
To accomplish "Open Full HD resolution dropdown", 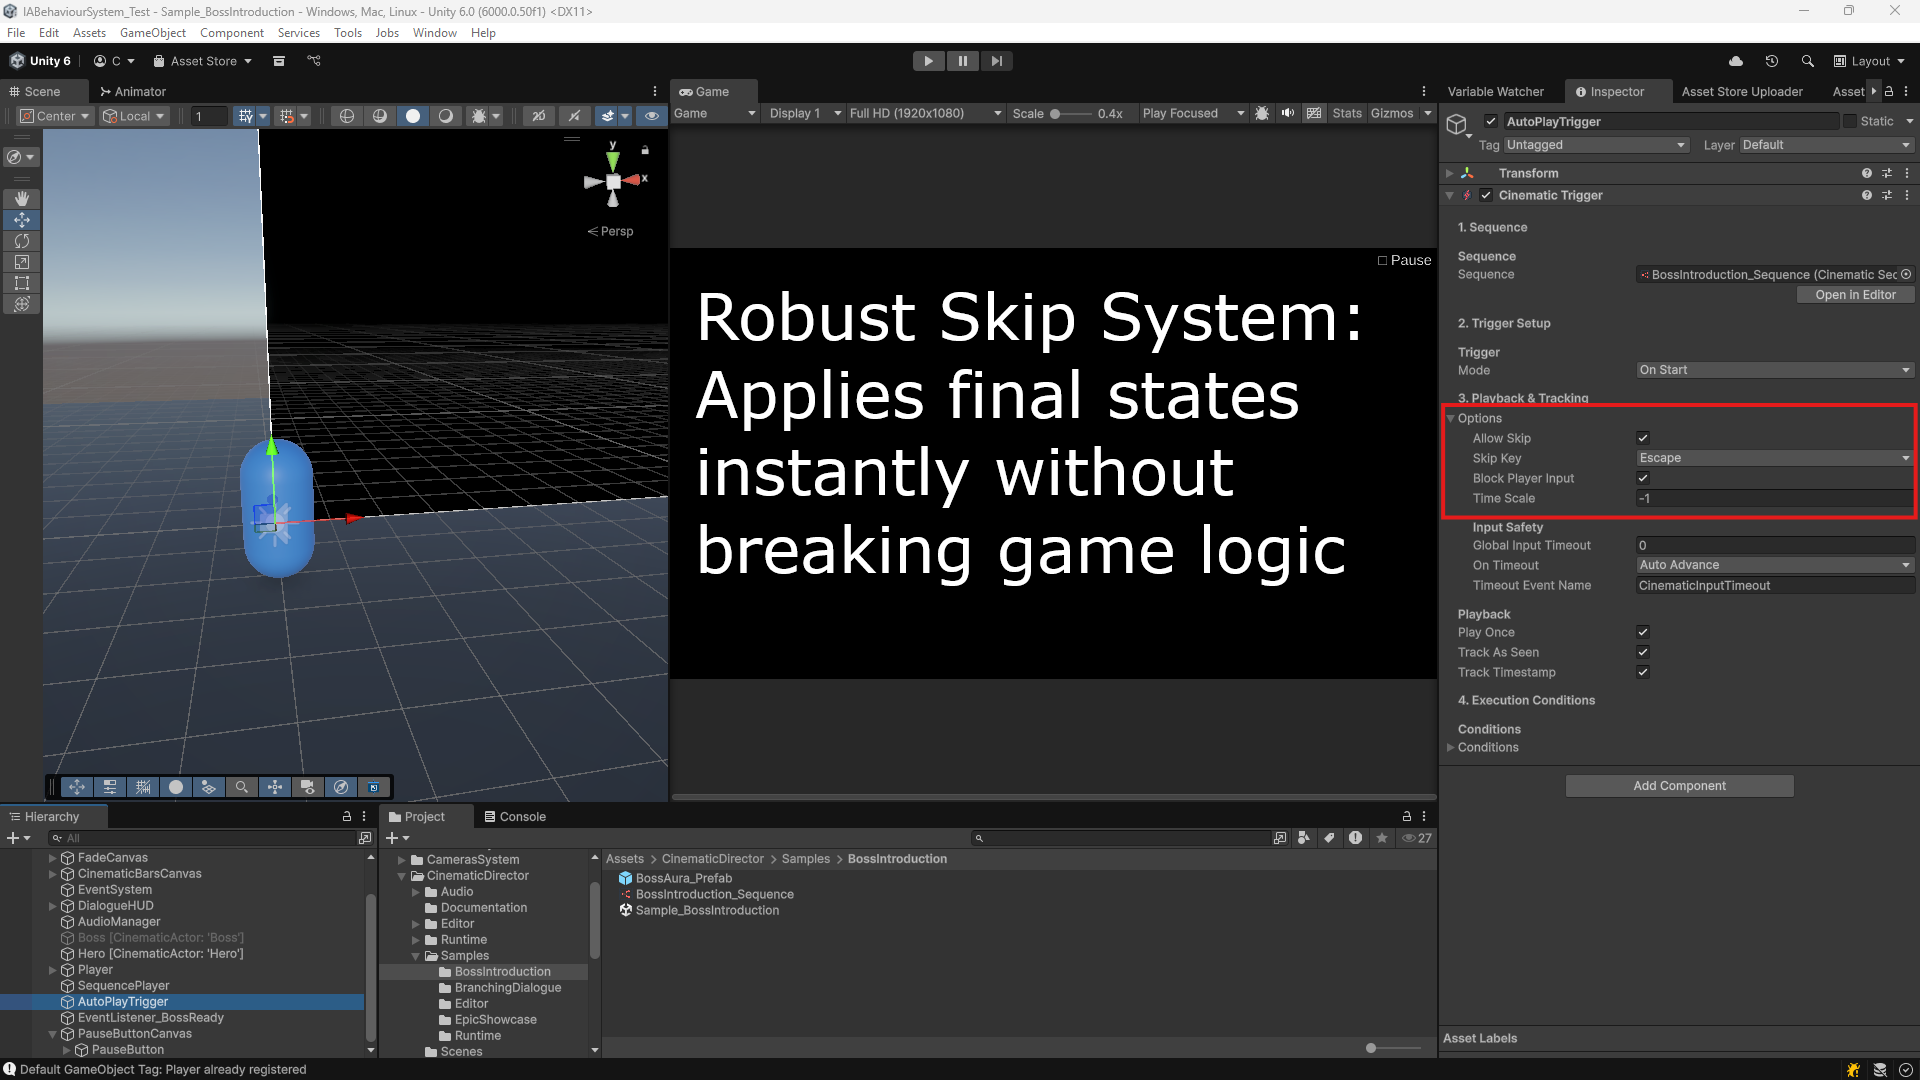I will point(925,113).
